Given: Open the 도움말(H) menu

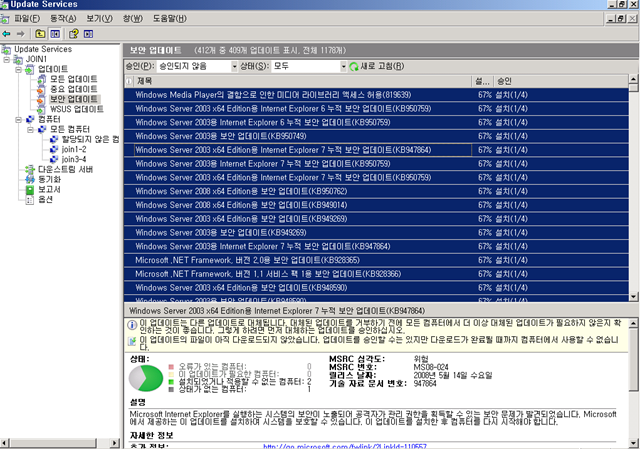Looking at the screenshot, I should (x=169, y=19).
